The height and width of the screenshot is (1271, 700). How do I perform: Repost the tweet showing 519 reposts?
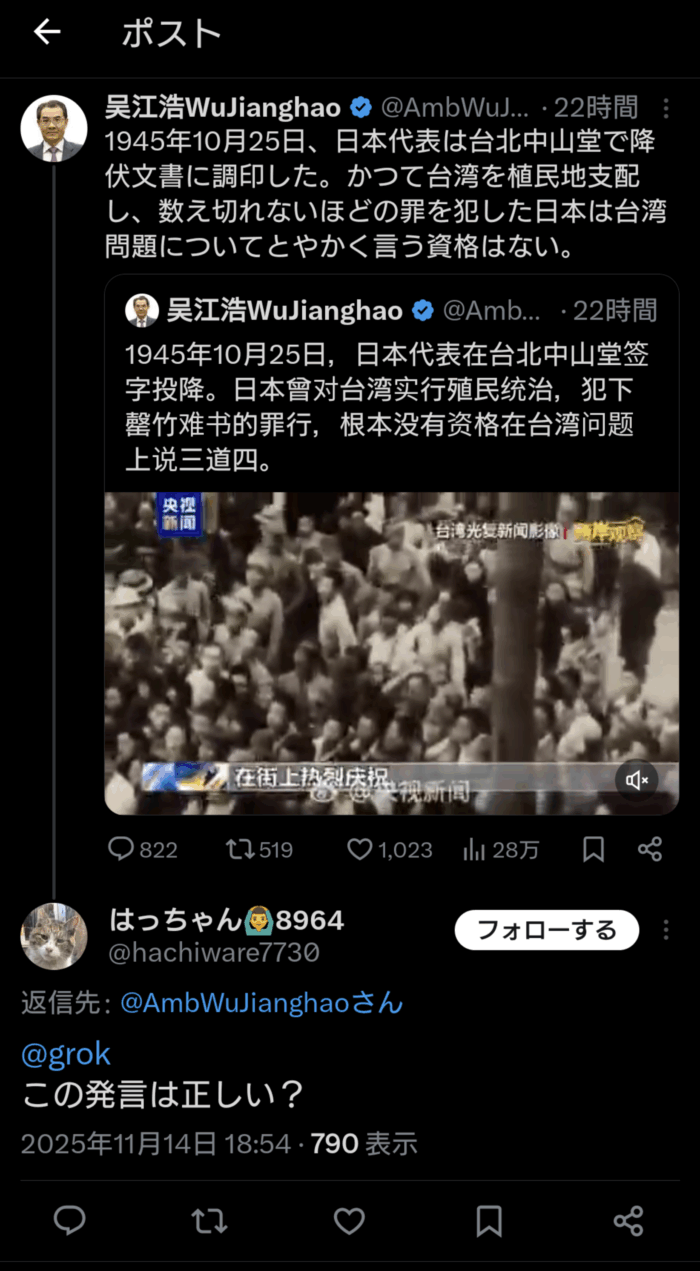(x=240, y=849)
